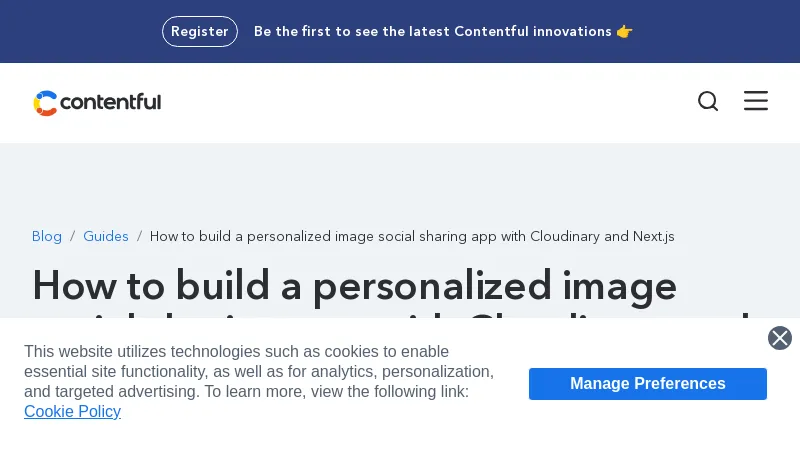Image resolution: width=800 pixels, height=450 pixels.
Task: Click the "How to build a personalized image" heading
Action: pyautogui.click(x=355, y=285)
